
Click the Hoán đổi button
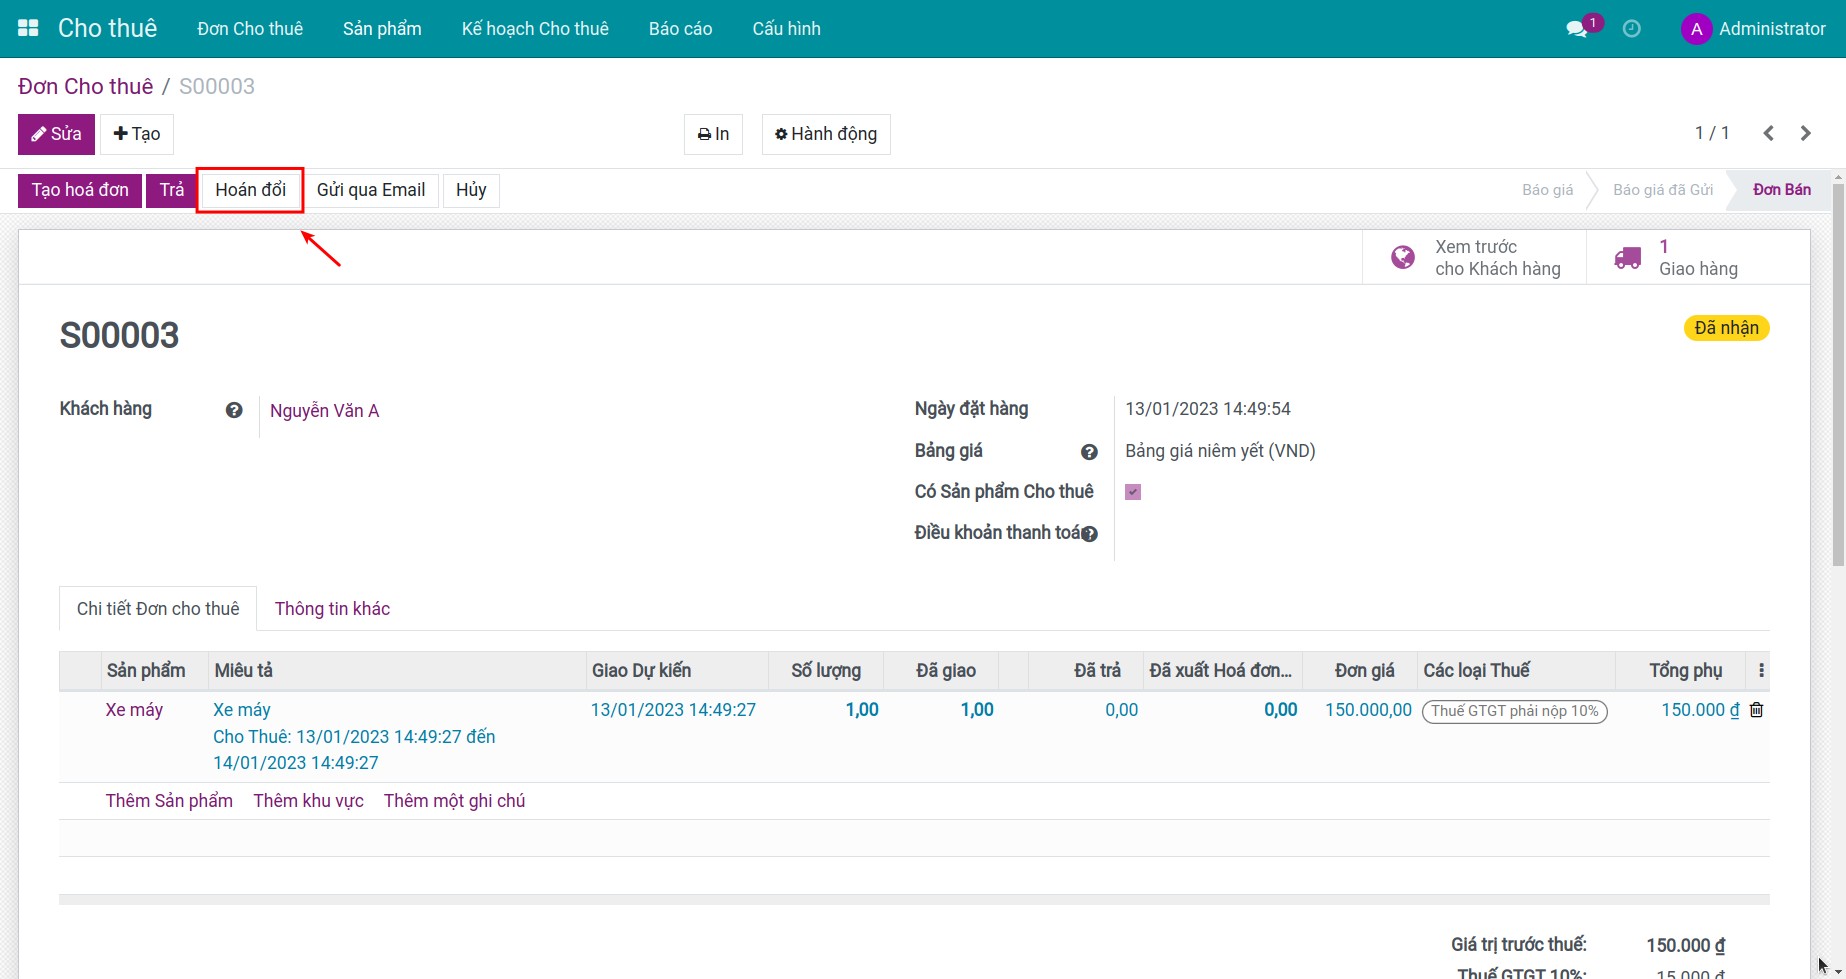[x=250, y=190]
